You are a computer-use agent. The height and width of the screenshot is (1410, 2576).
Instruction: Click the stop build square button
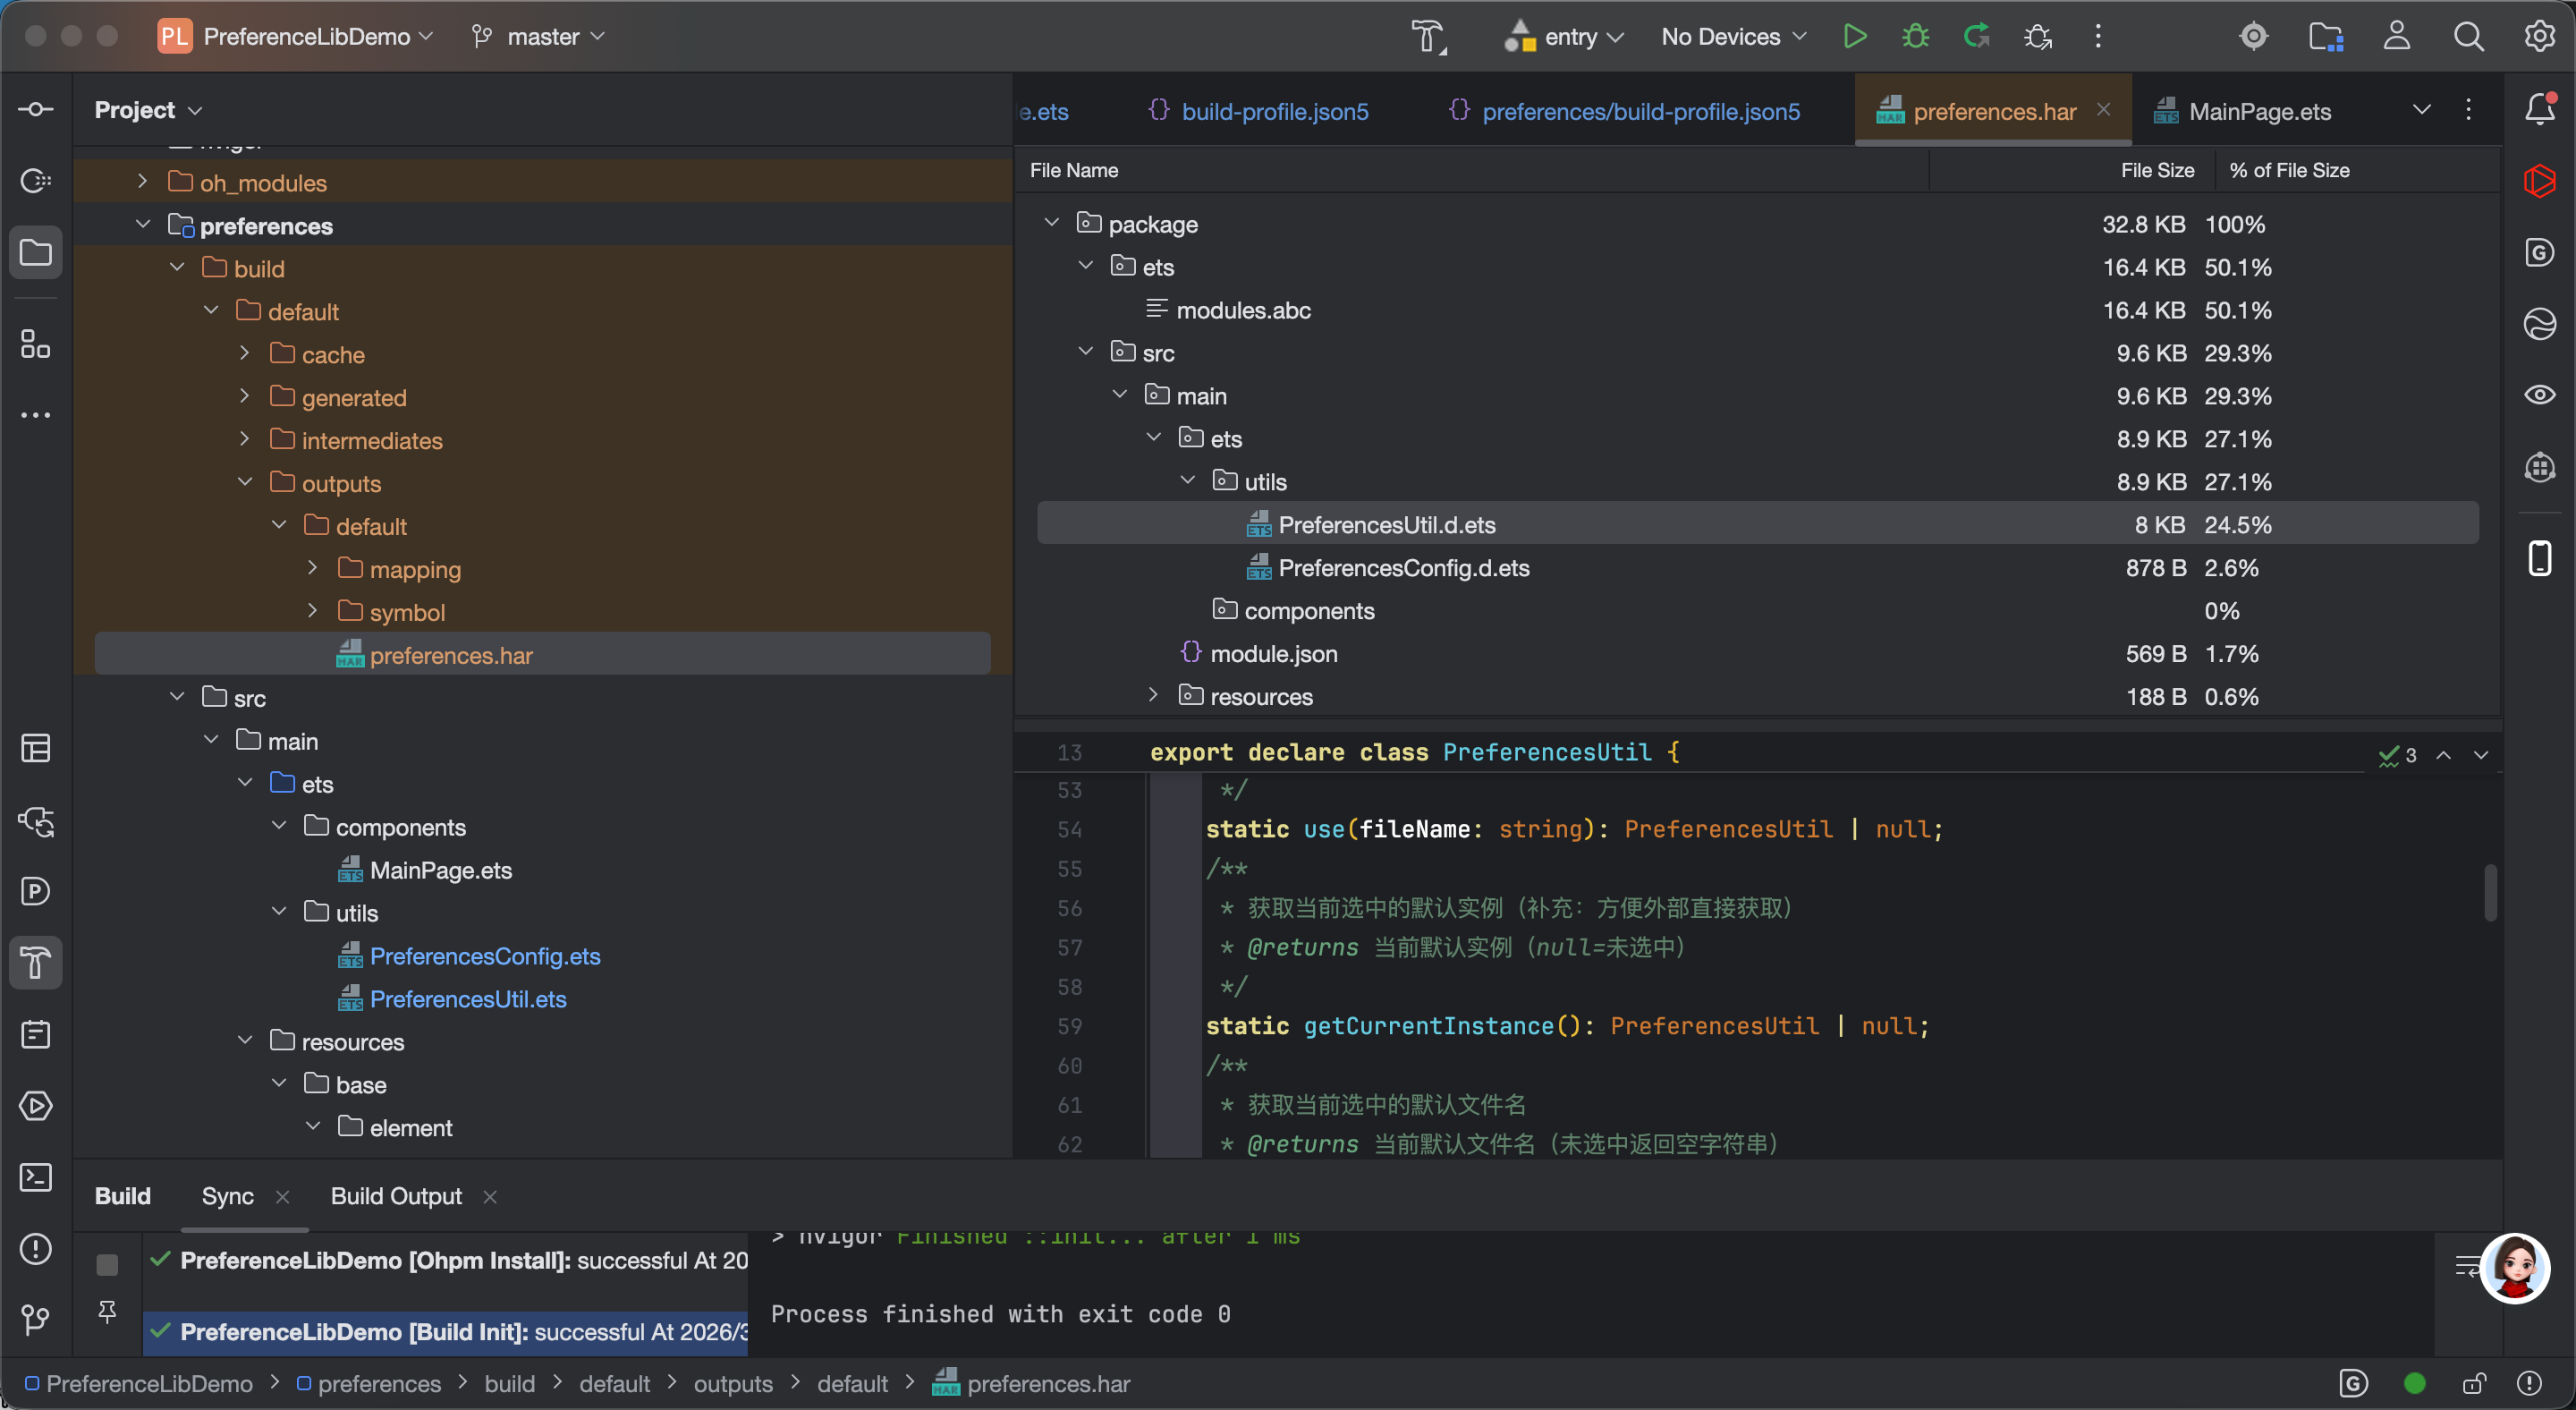[x=107, y=1264]
